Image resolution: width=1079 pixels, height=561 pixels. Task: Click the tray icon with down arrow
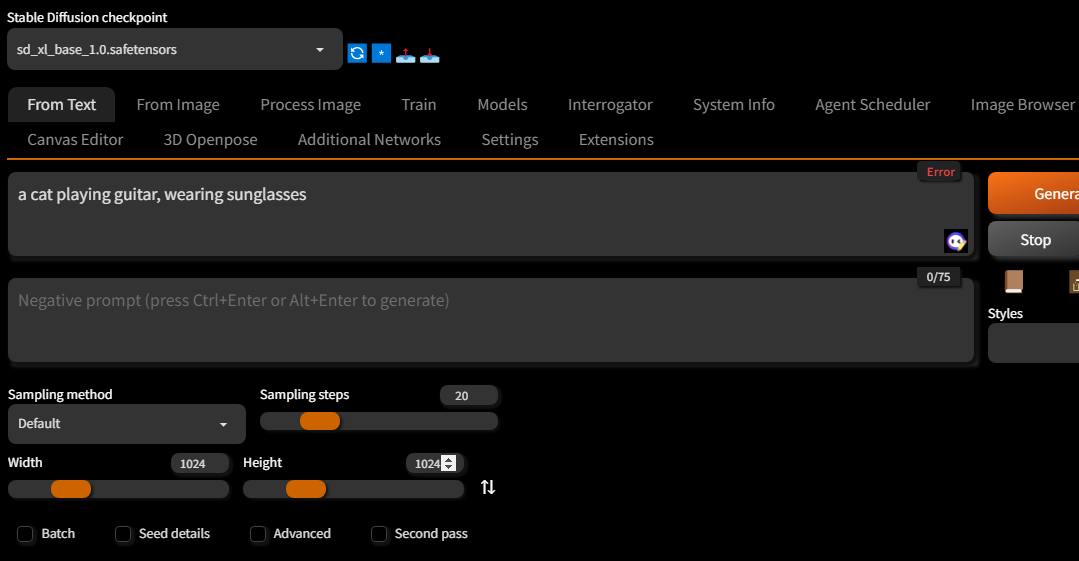click(429, 54)
